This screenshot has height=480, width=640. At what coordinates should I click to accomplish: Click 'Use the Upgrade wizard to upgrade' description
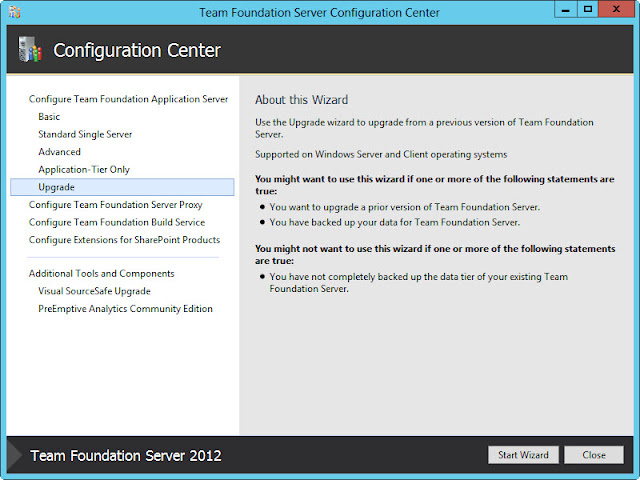[x=424, y=128]
